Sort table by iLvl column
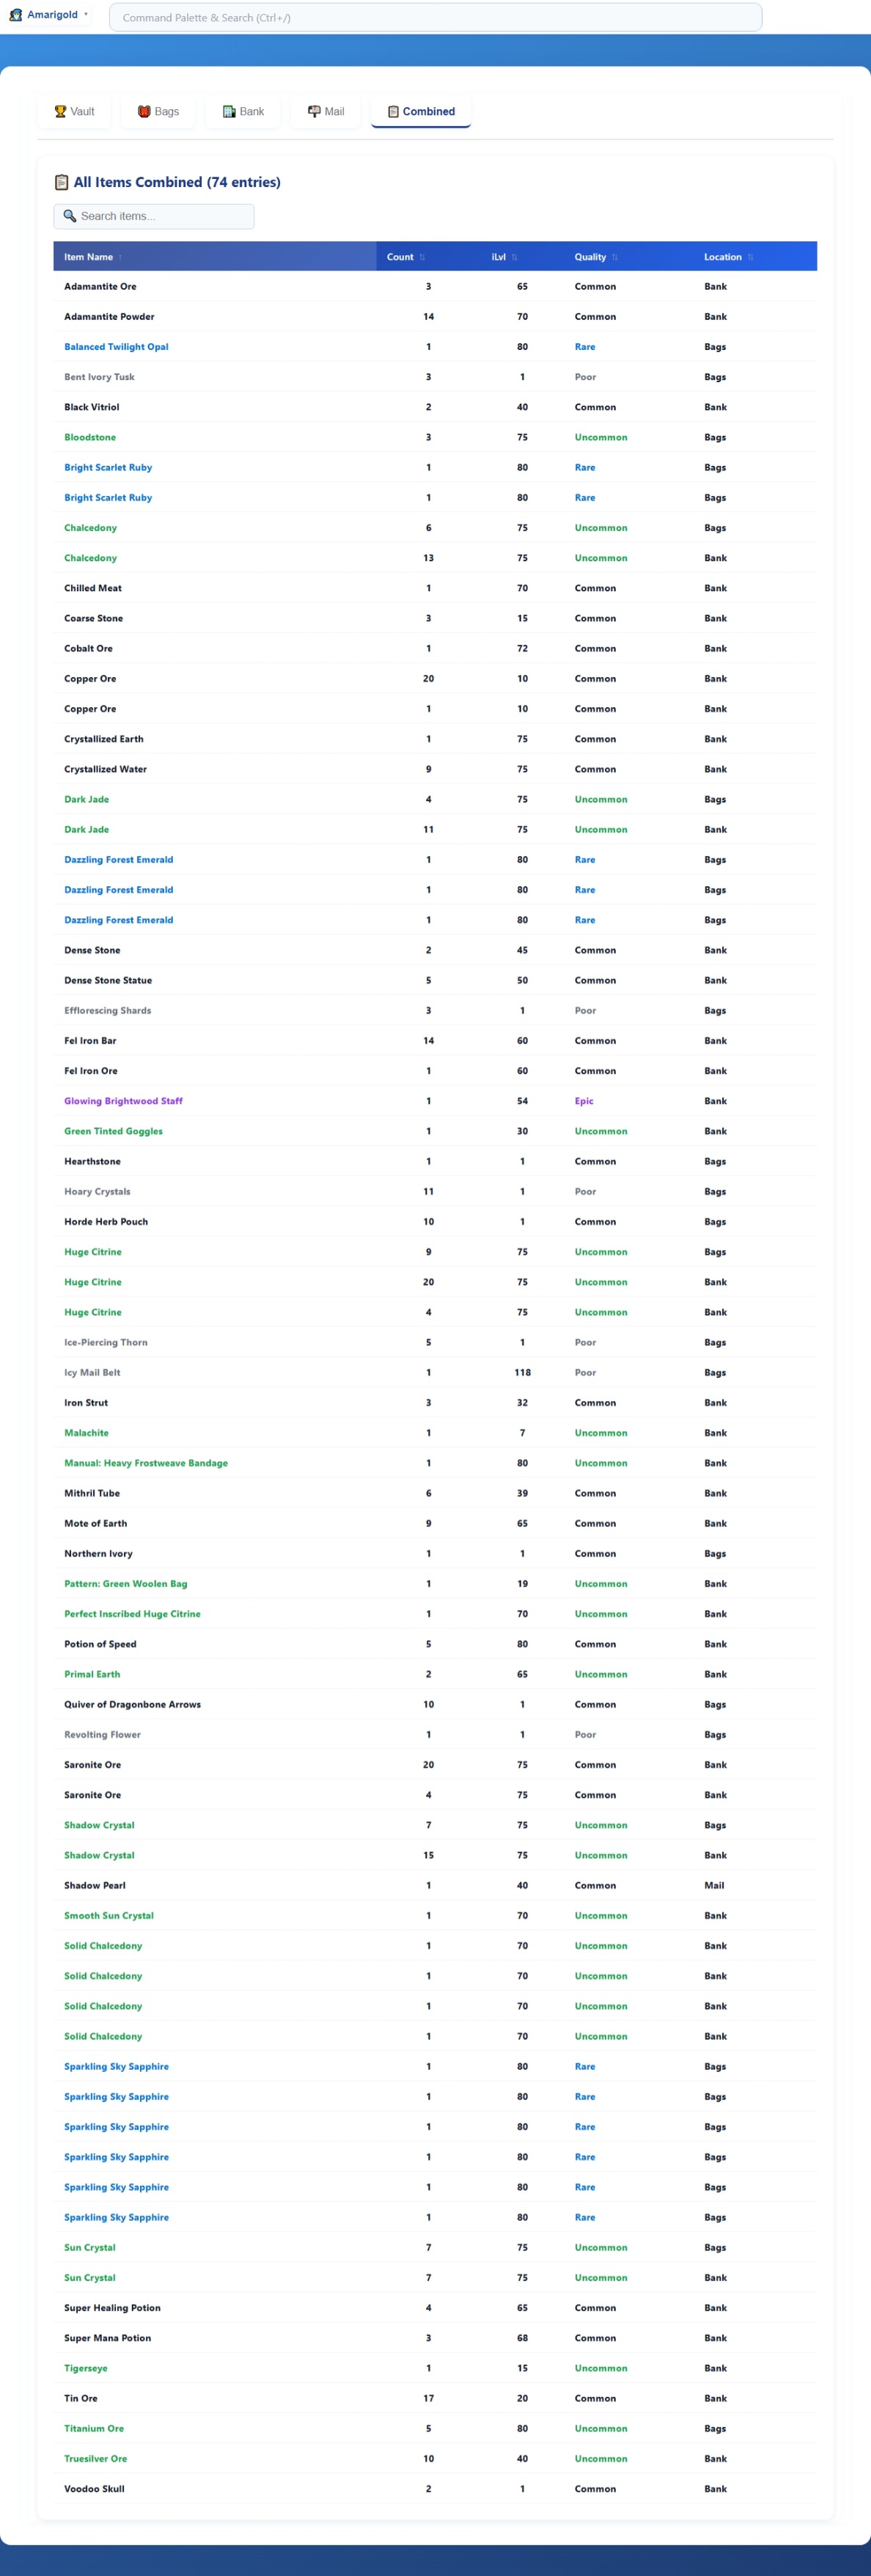This screenshot has height=2576, width=871. 498,257
